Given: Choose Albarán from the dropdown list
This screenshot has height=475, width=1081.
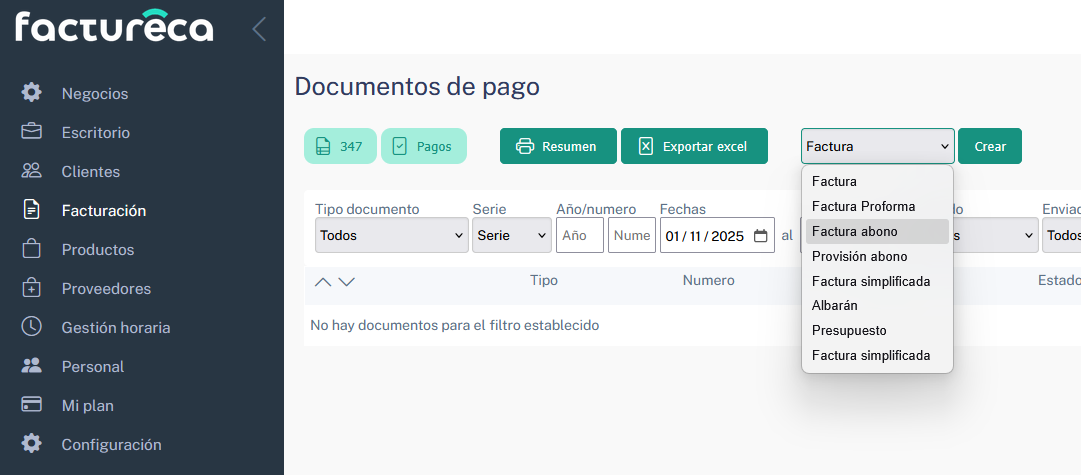Looking at the screenshot, I should coord(877,305).
